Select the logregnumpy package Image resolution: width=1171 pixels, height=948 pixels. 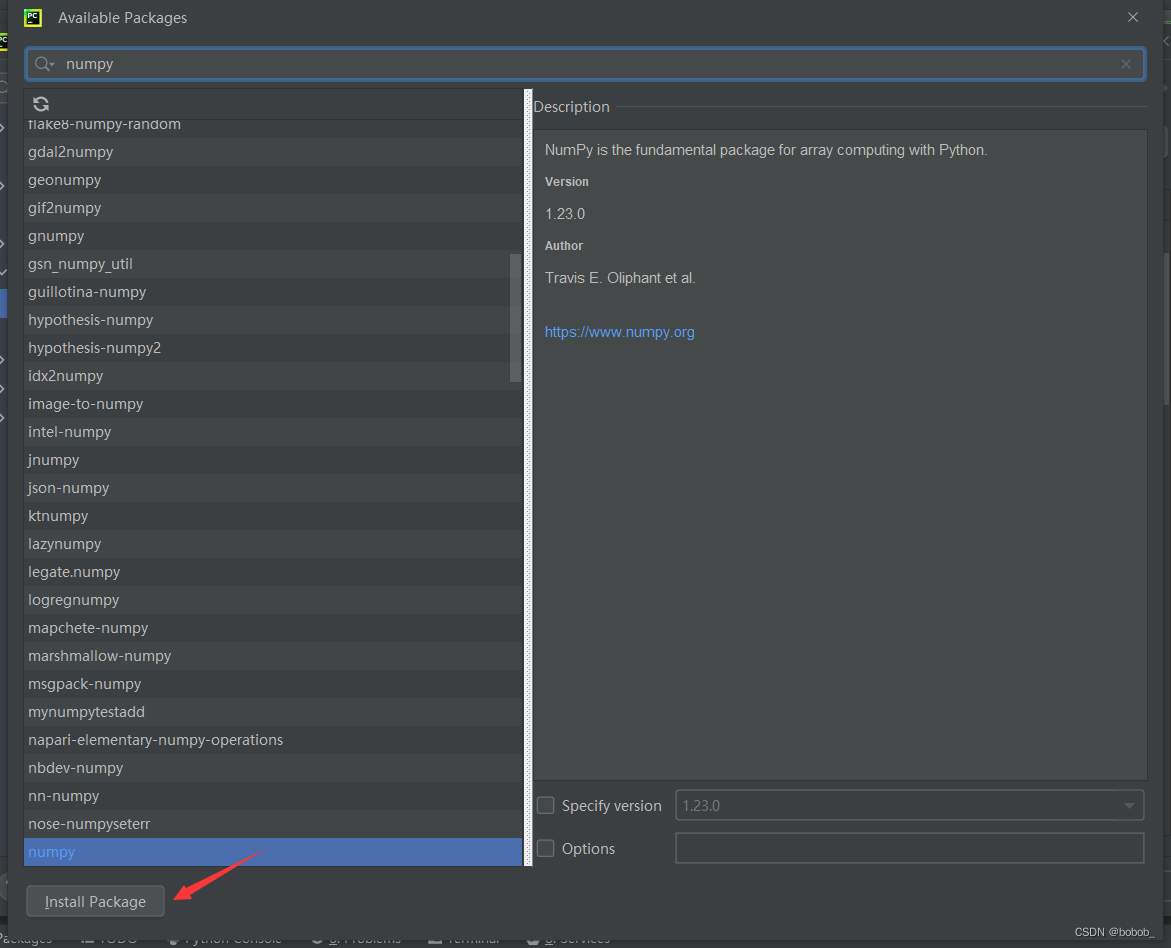click(x=273, y=600)
